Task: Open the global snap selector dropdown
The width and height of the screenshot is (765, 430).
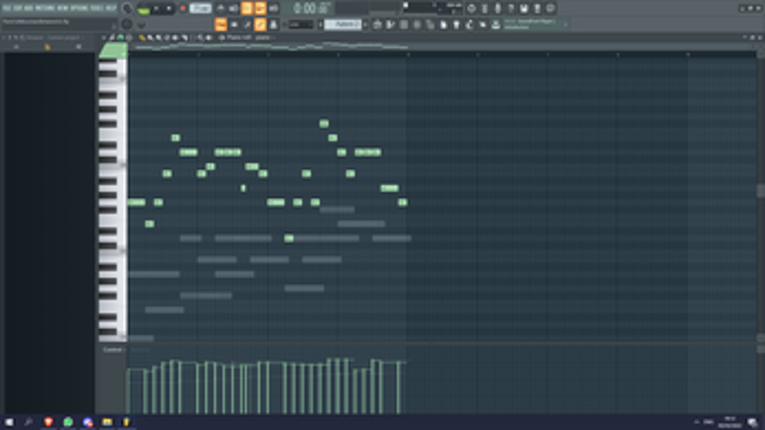Action: [x=301, y=24]
